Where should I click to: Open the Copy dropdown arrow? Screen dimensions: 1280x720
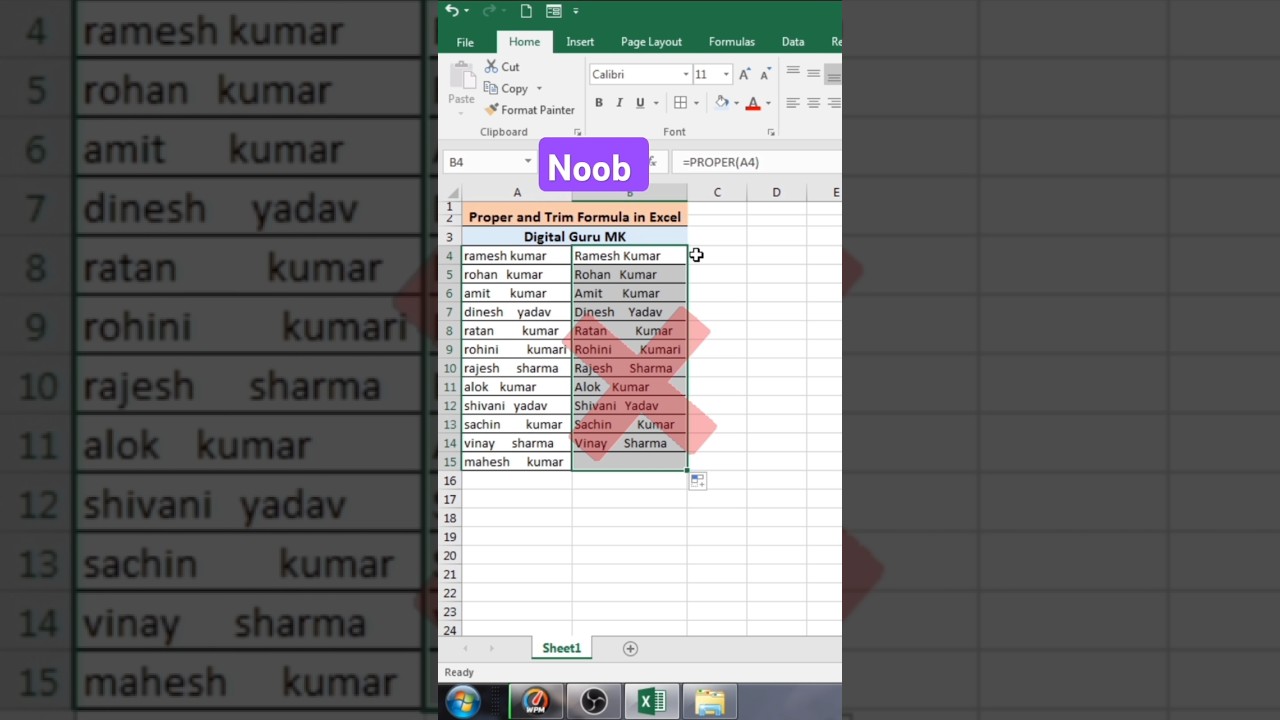(539, 88)
